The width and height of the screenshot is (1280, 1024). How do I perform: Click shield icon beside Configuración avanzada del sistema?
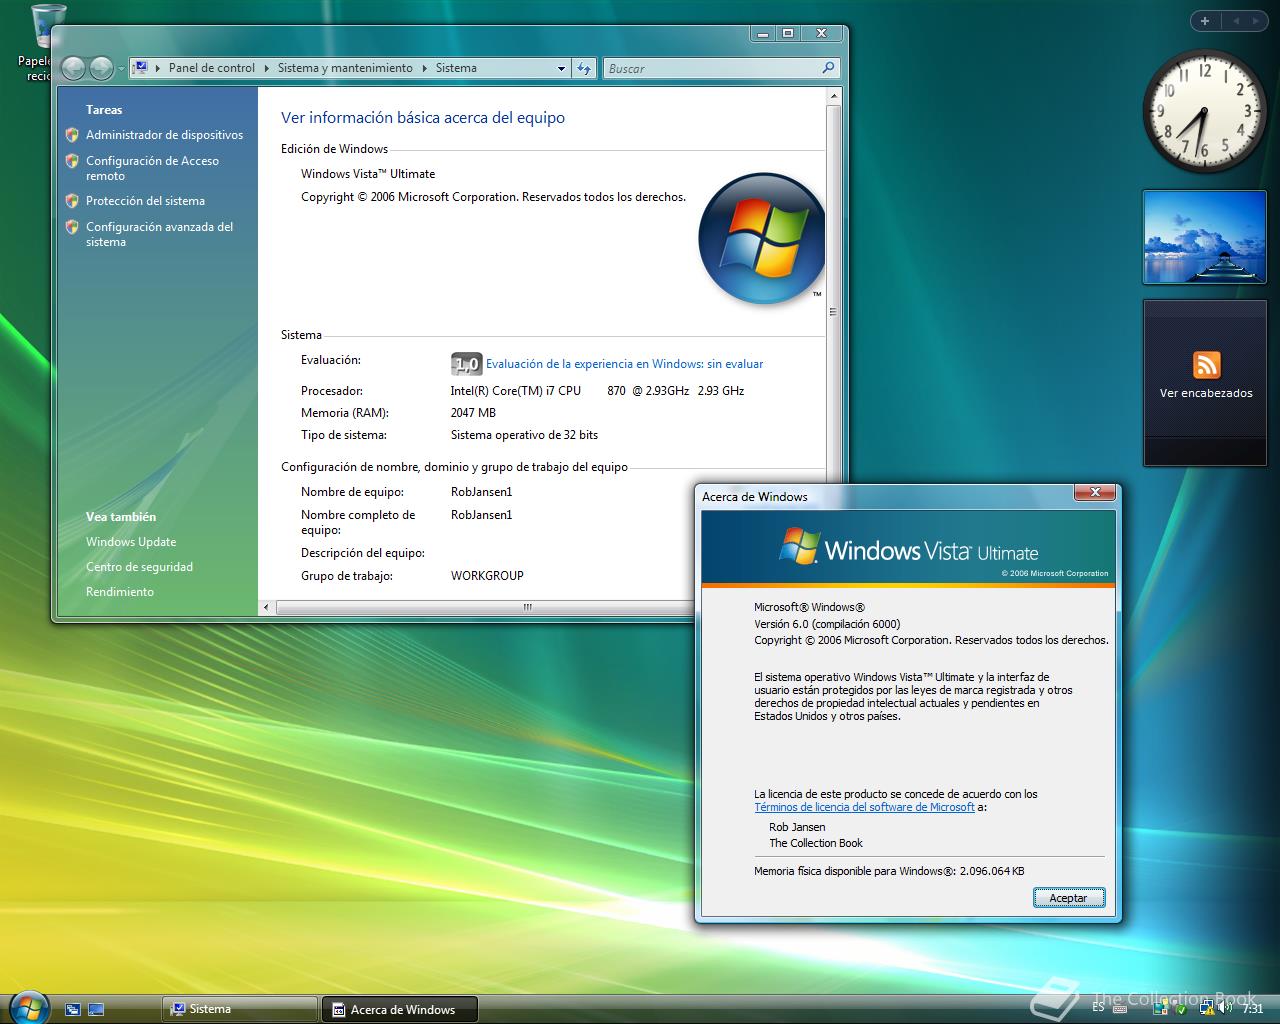pyautogui.click(x=72, y=227)
